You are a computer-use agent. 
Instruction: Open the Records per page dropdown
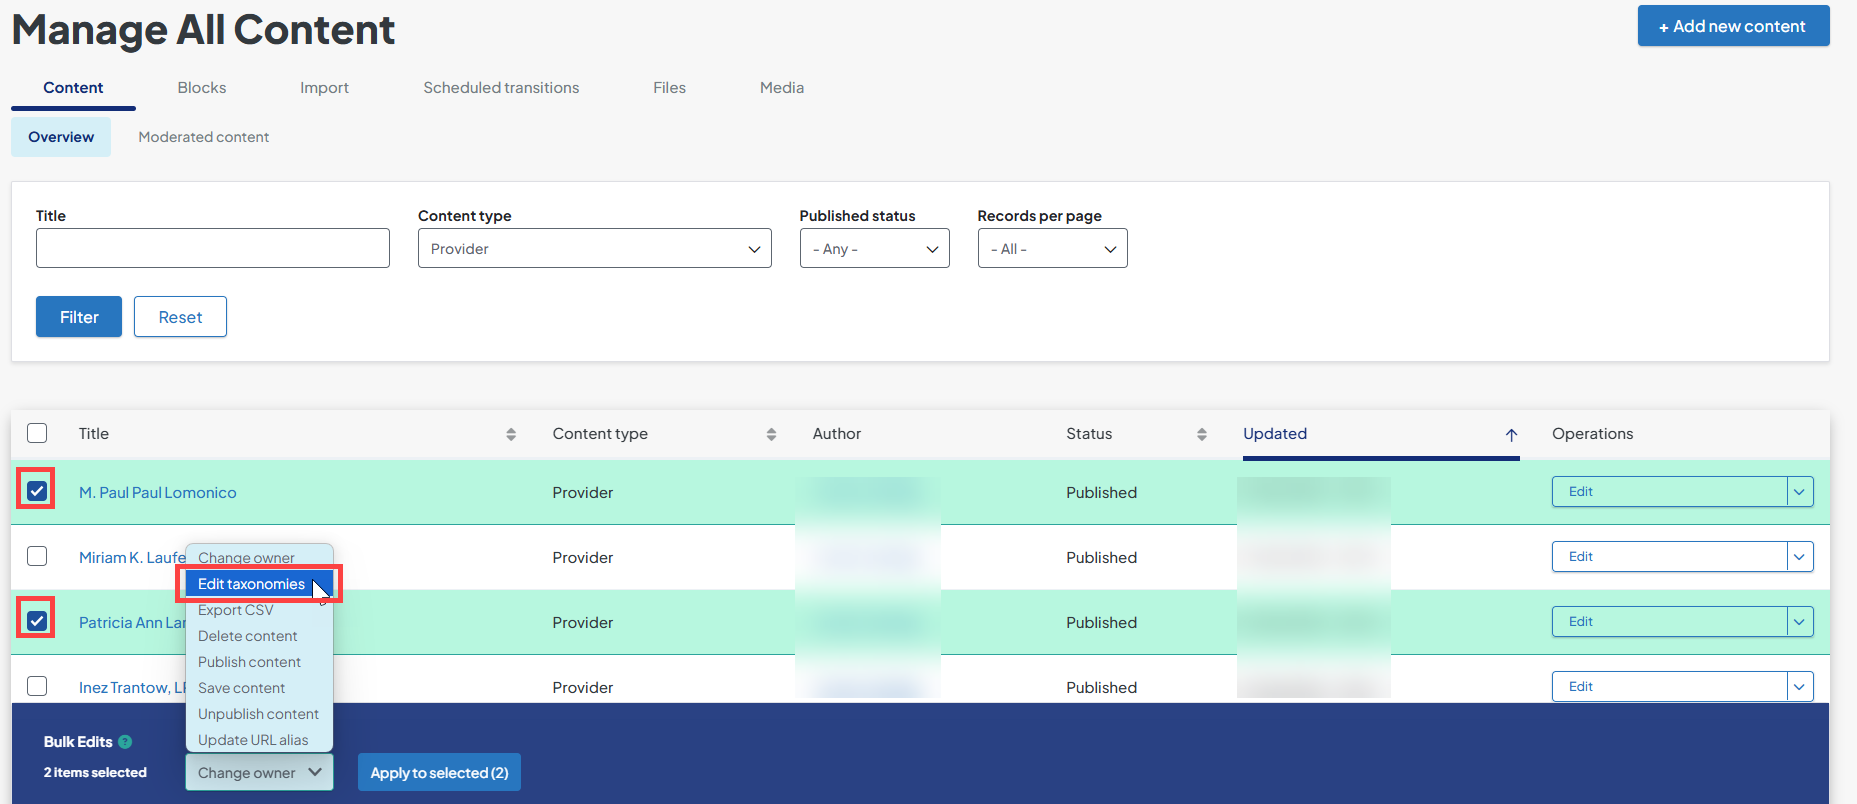pyautogui.click(x=1053, y=248)
